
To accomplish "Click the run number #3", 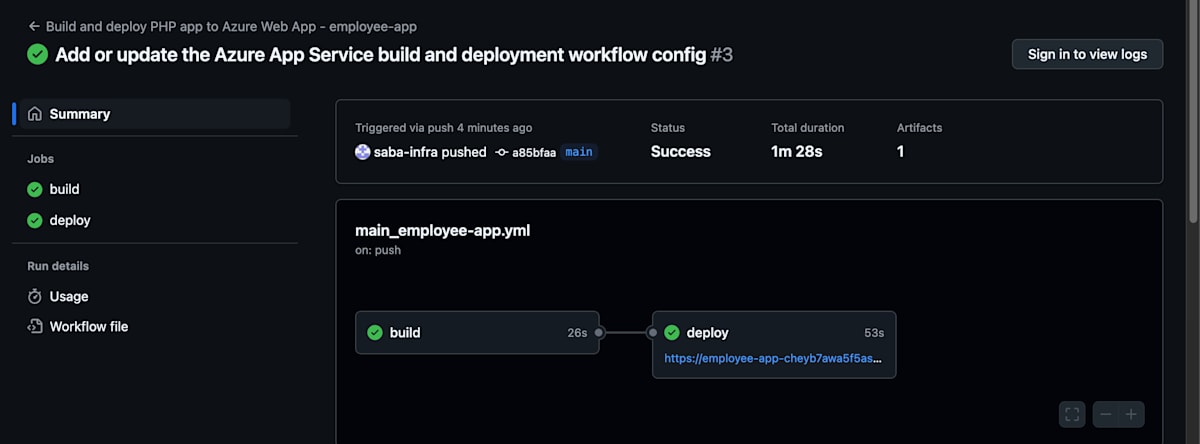I will 721,54.
